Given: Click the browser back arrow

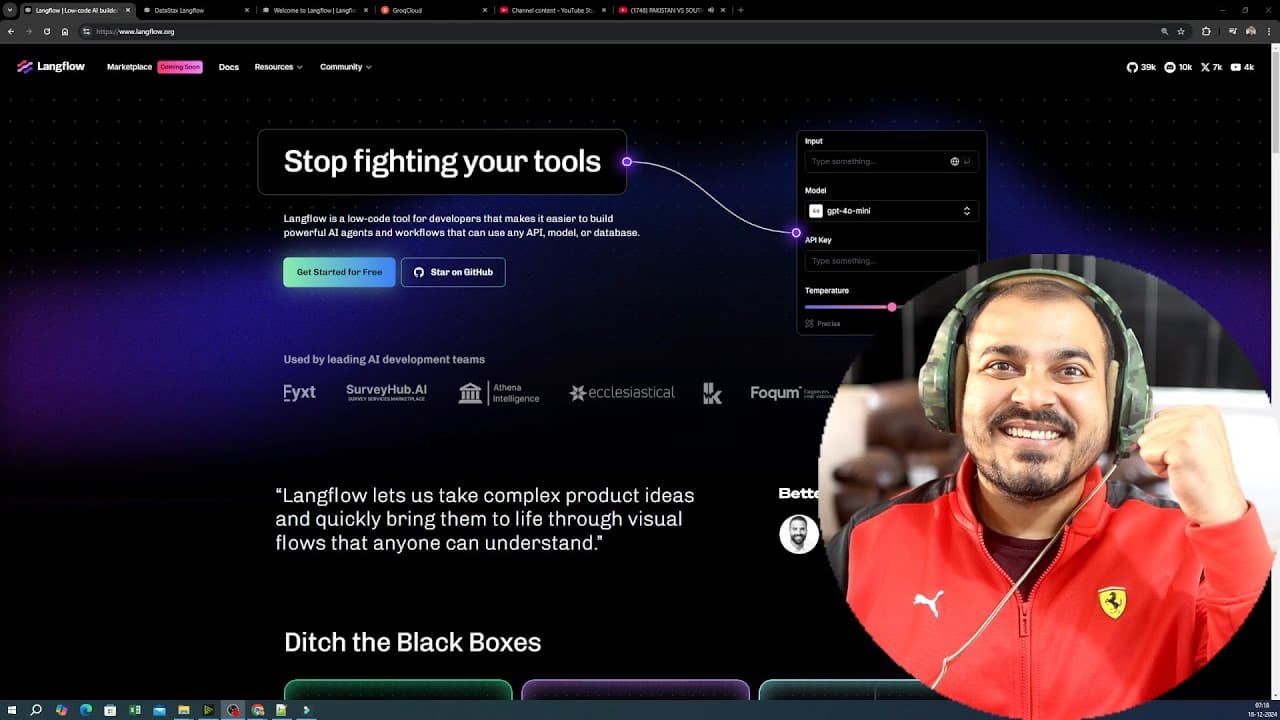Looking at the screenshot, I should click(x=10, y=31).
